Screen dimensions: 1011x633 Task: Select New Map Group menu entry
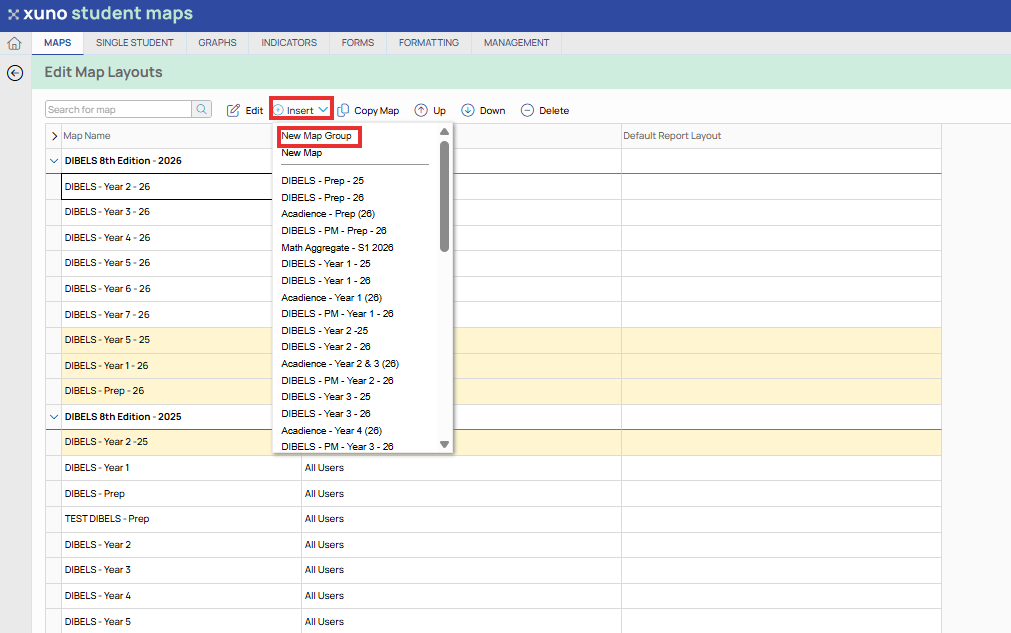click(x=317, y=136)
